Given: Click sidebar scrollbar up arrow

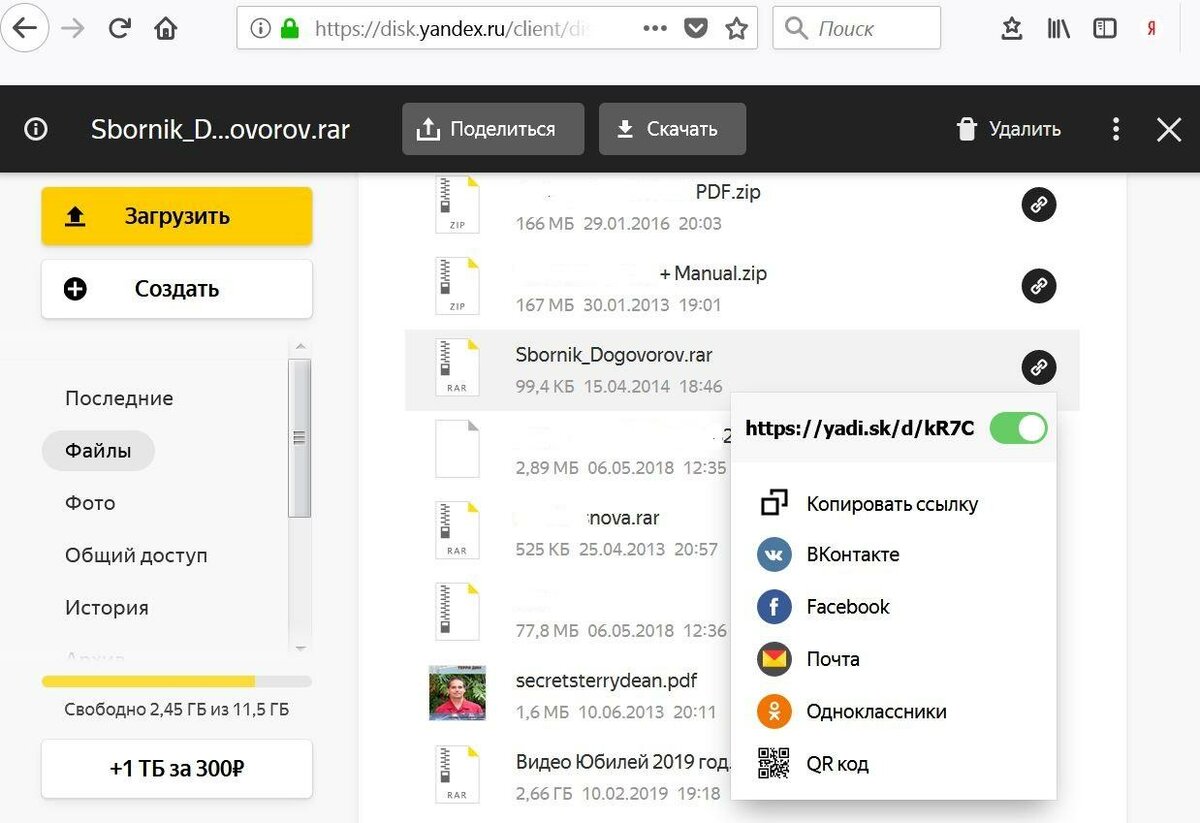Looking at the screenshot, I should (299, 347).
